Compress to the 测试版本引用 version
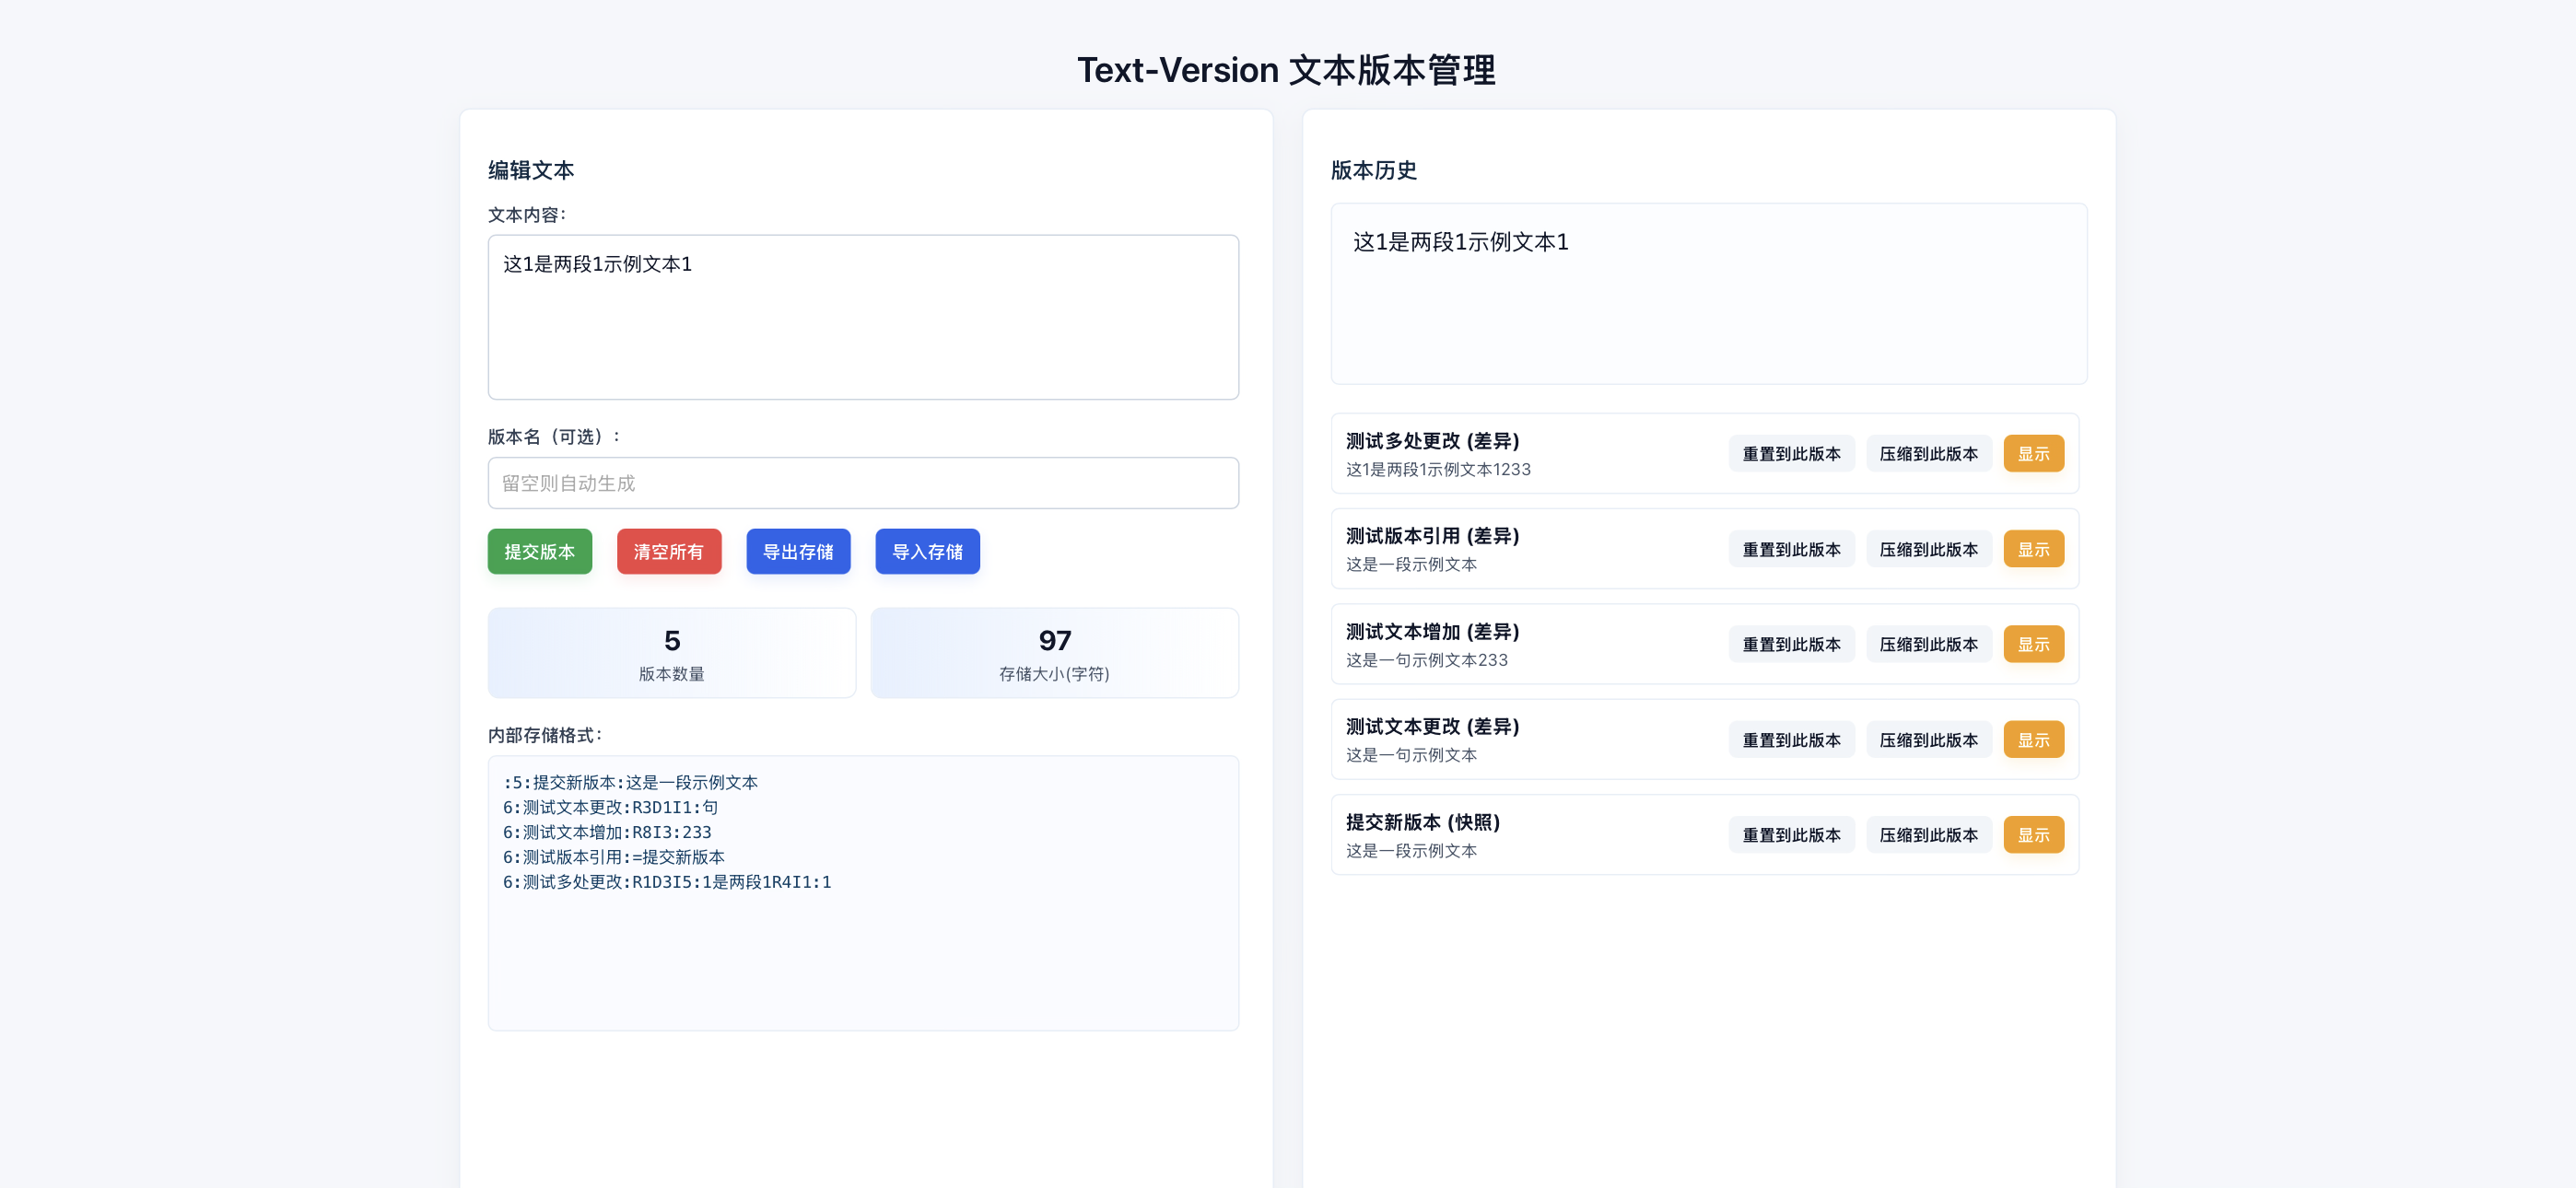The width and height of the screenshot is (2576, 1188). (1927, 549)
